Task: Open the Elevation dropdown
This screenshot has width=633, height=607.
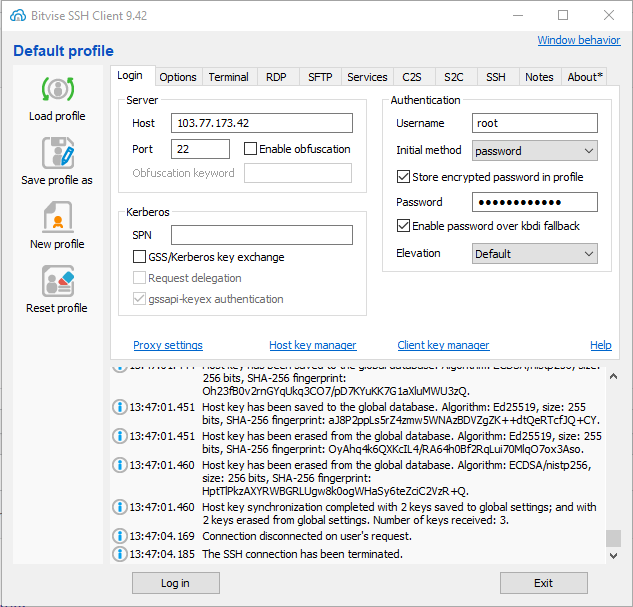Action: tap(534, 253)
